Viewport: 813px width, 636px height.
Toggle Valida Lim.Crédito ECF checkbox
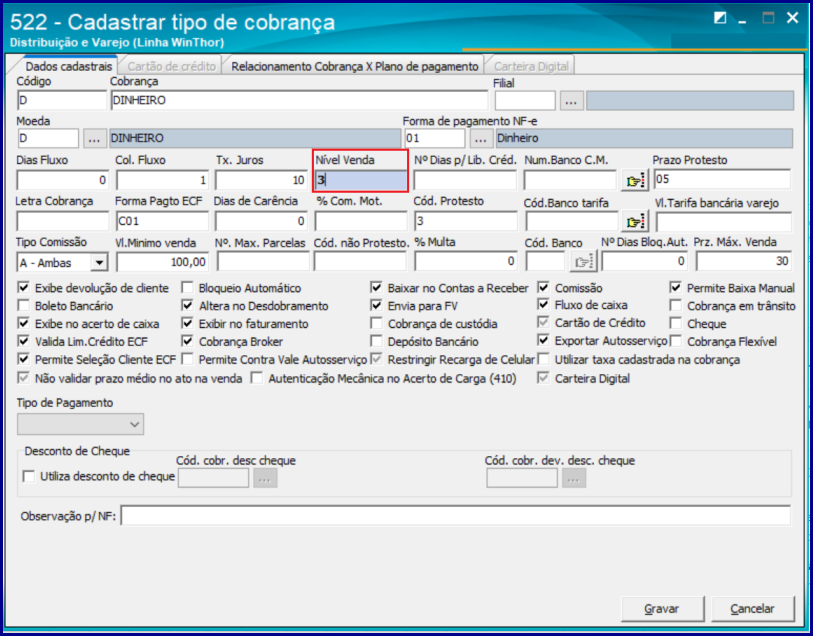[24, 341]
